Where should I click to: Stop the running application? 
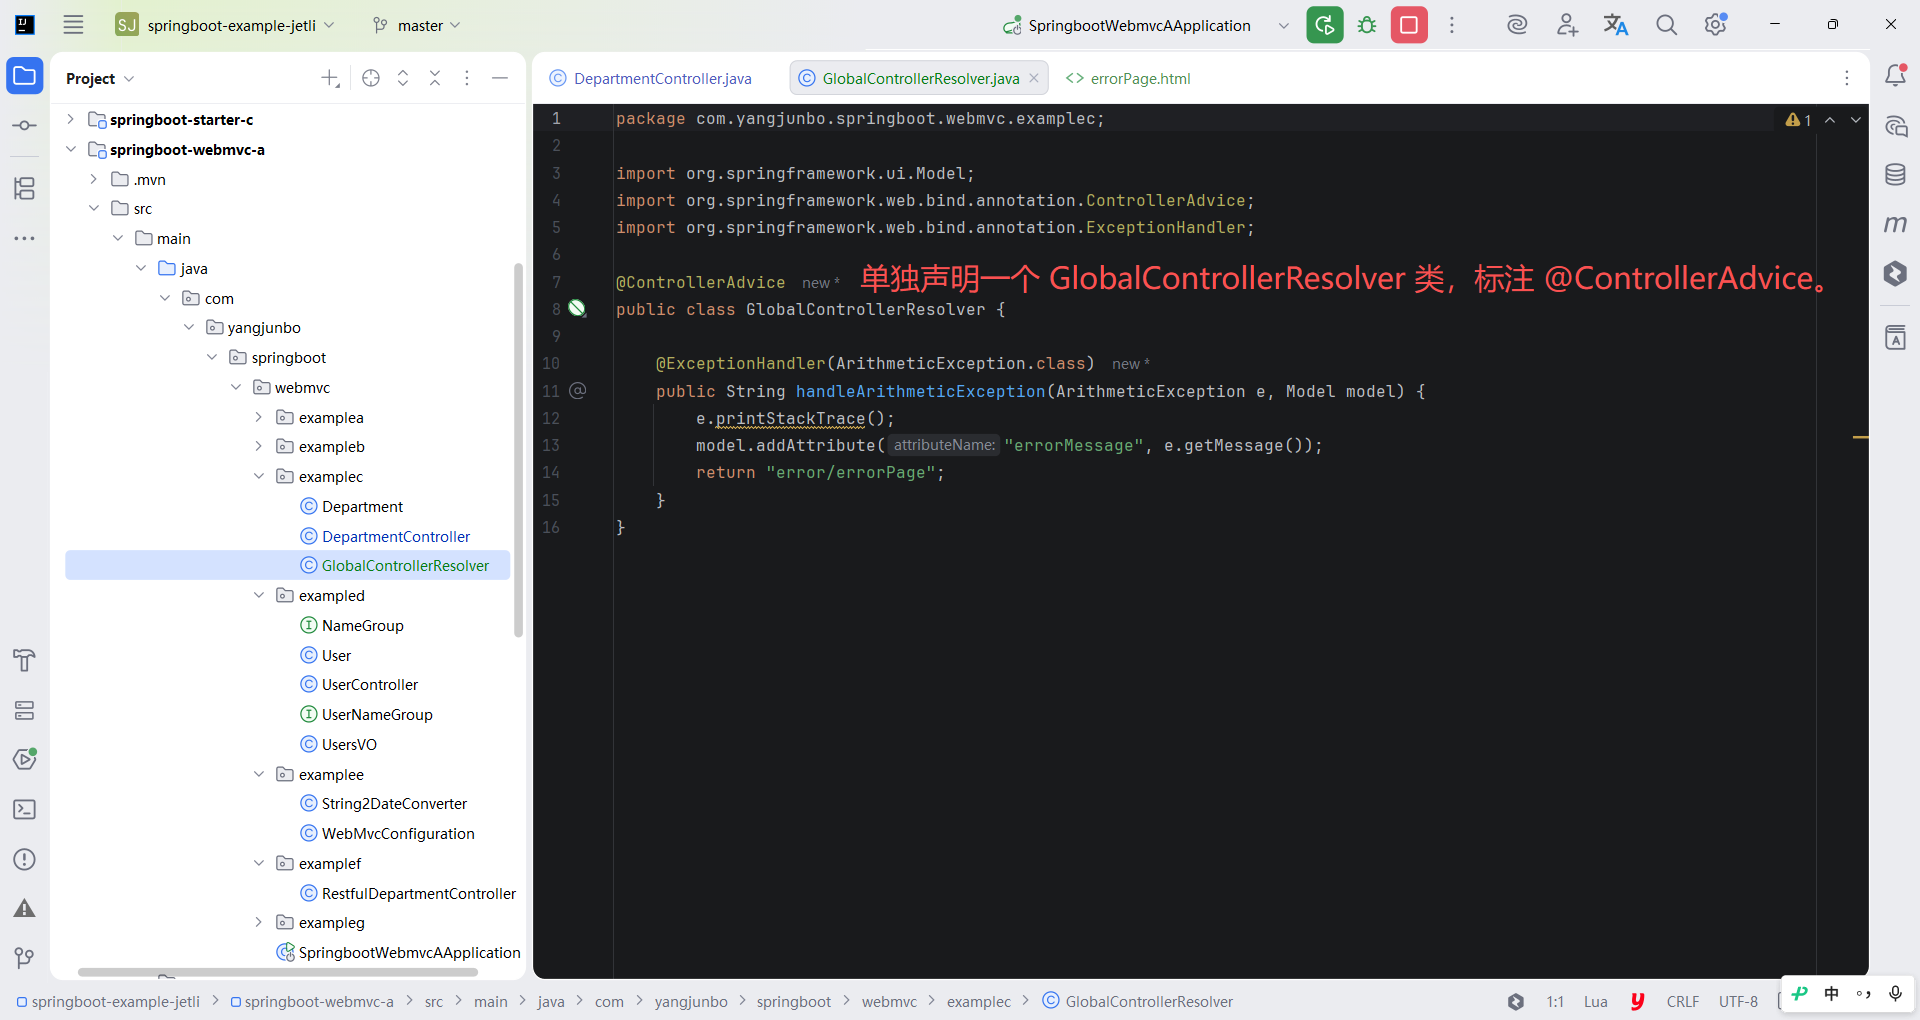1409,25
